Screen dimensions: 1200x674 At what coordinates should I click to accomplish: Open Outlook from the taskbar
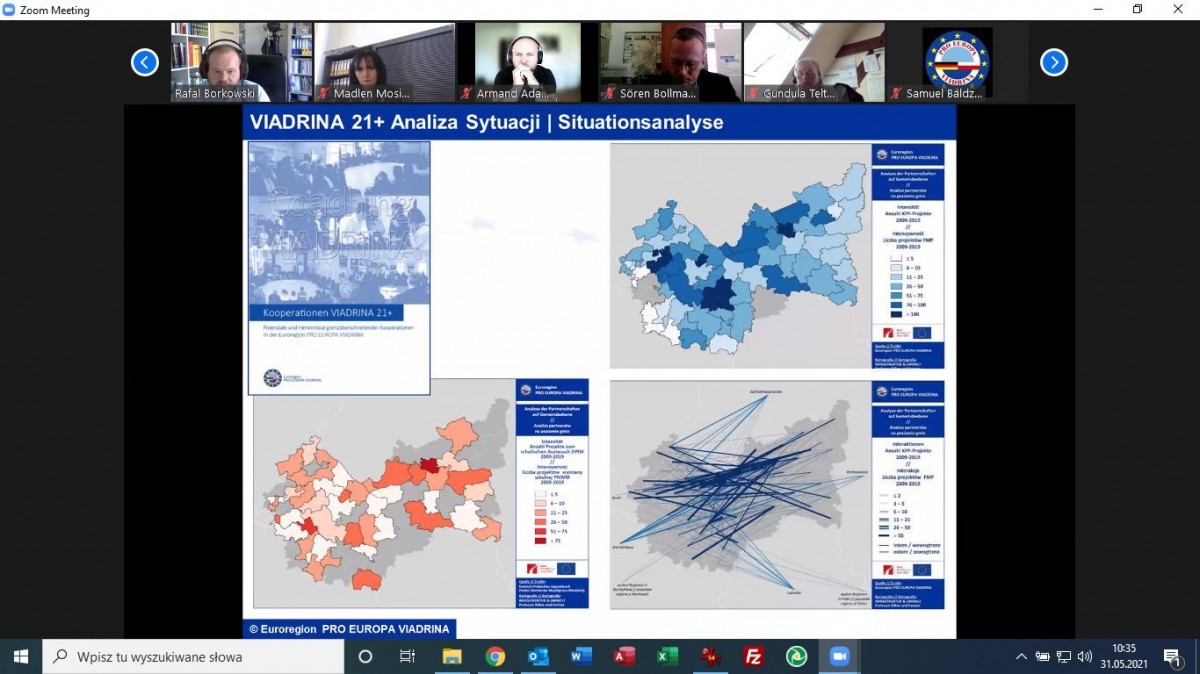pyautogui.click(x=538, y=657)
